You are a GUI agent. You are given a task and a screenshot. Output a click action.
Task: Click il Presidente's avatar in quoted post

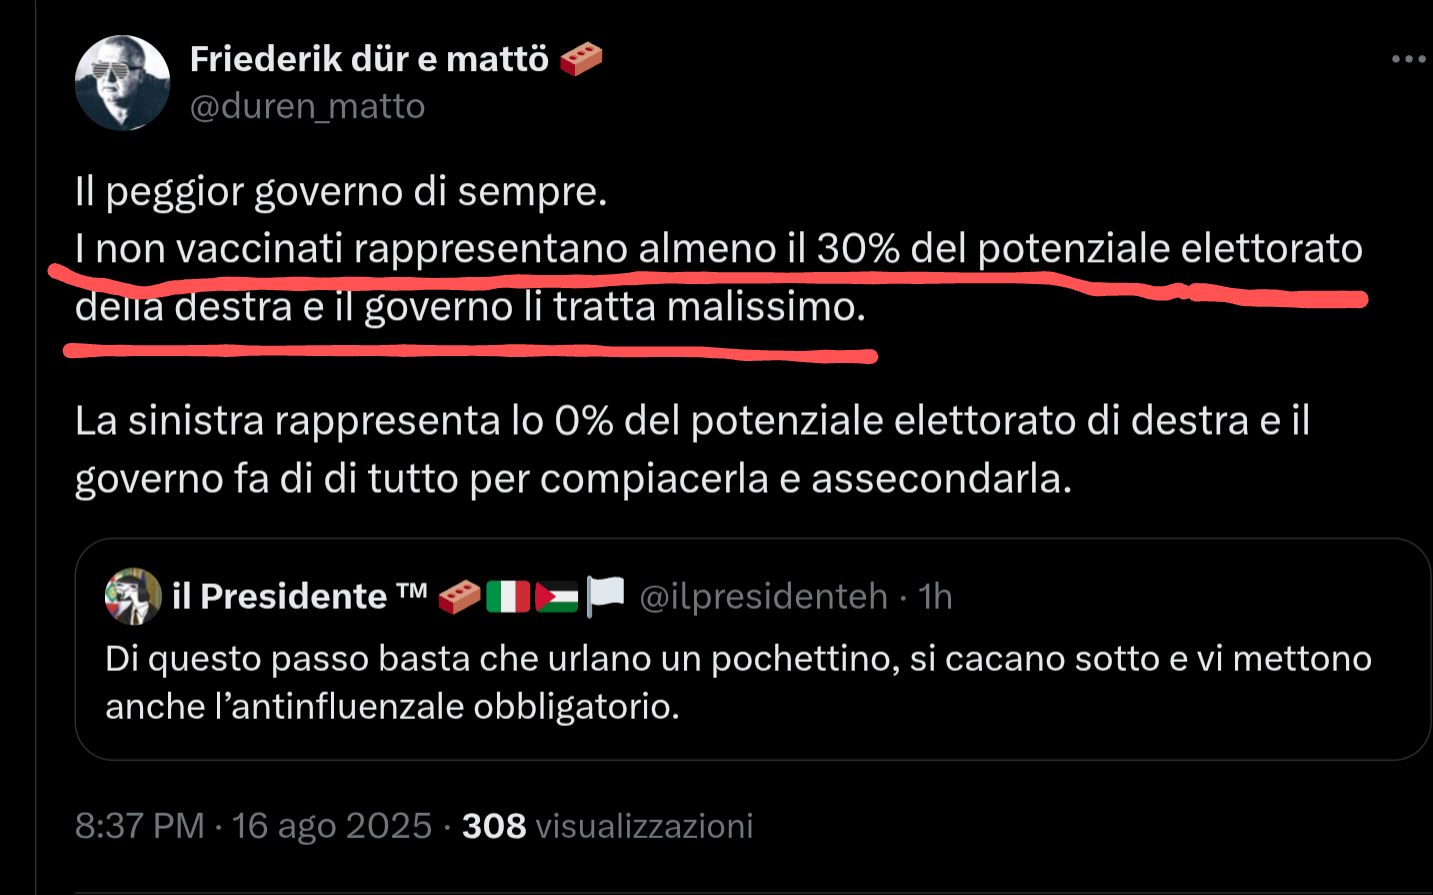click(133, 596)
